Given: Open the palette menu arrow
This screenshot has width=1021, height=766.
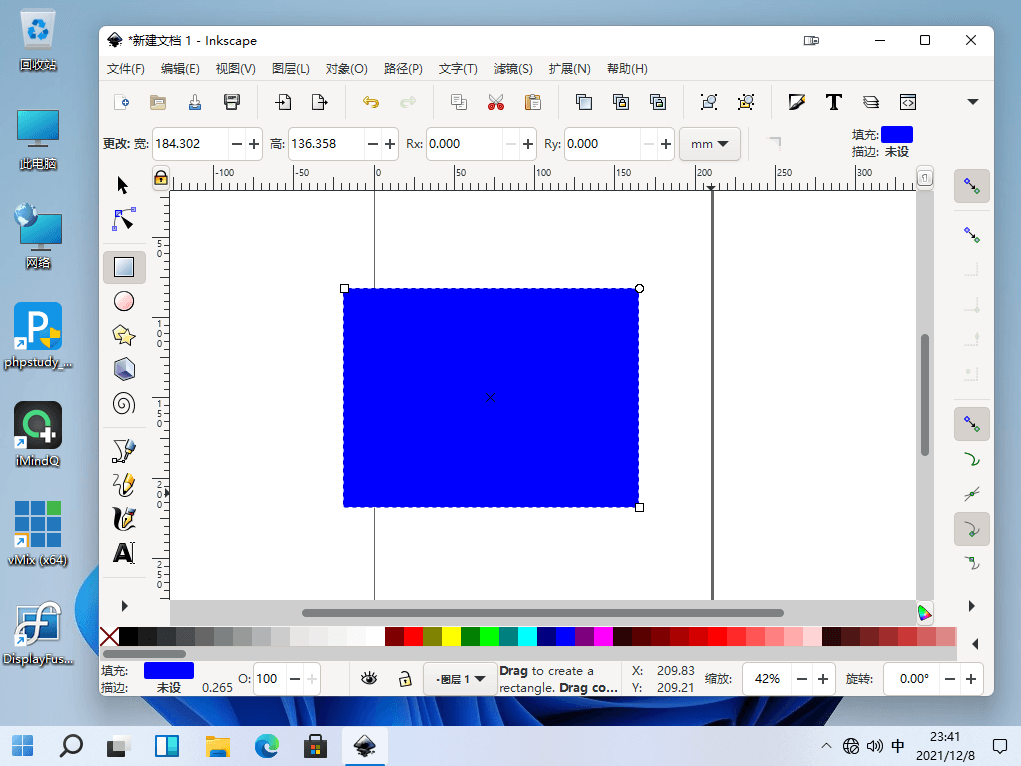Looking at the screenshot, I should 975,644.
